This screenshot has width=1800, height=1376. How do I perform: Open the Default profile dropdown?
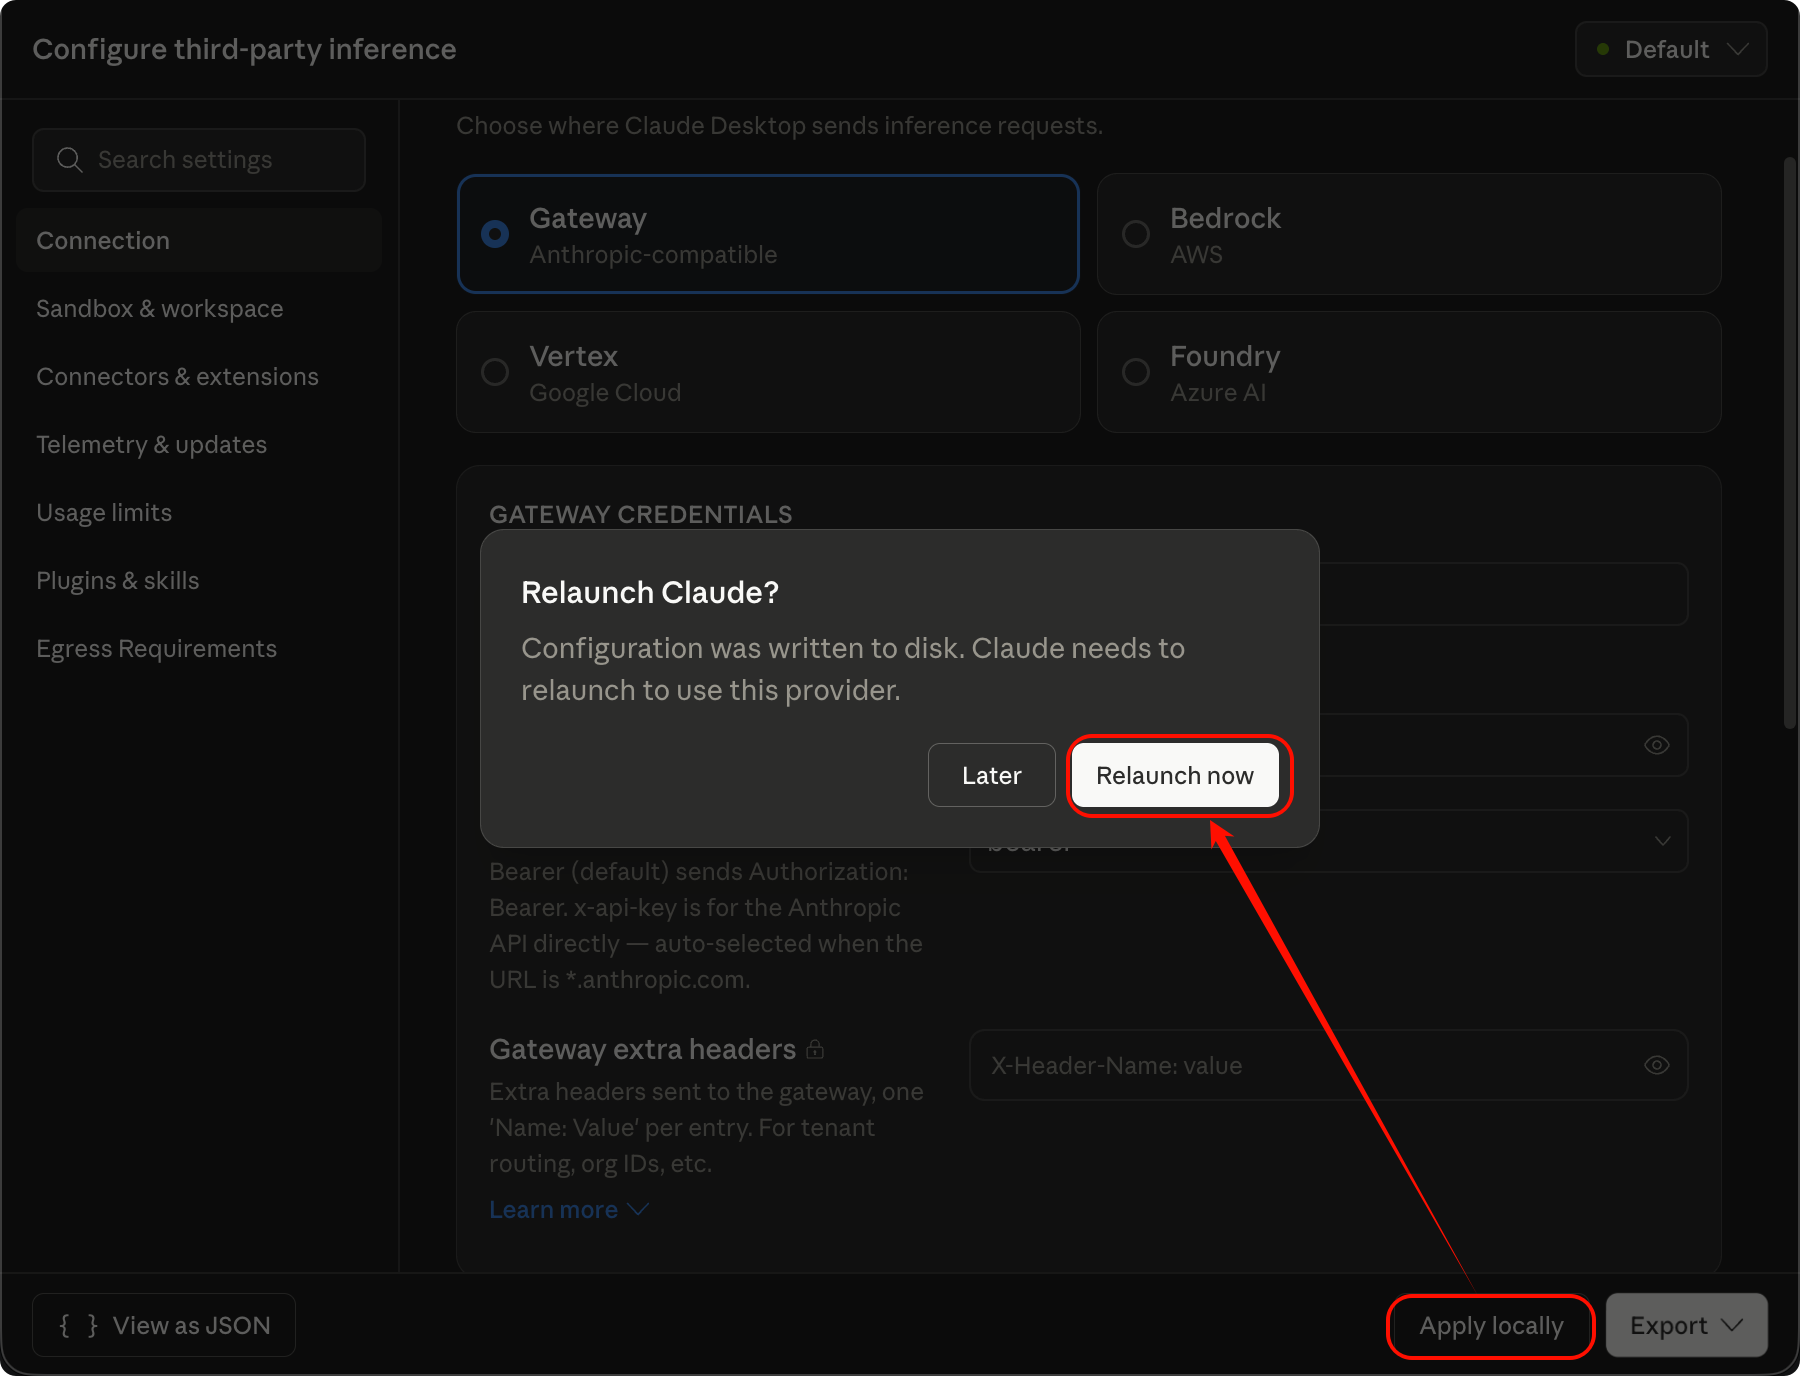(x=1671, y=49)
